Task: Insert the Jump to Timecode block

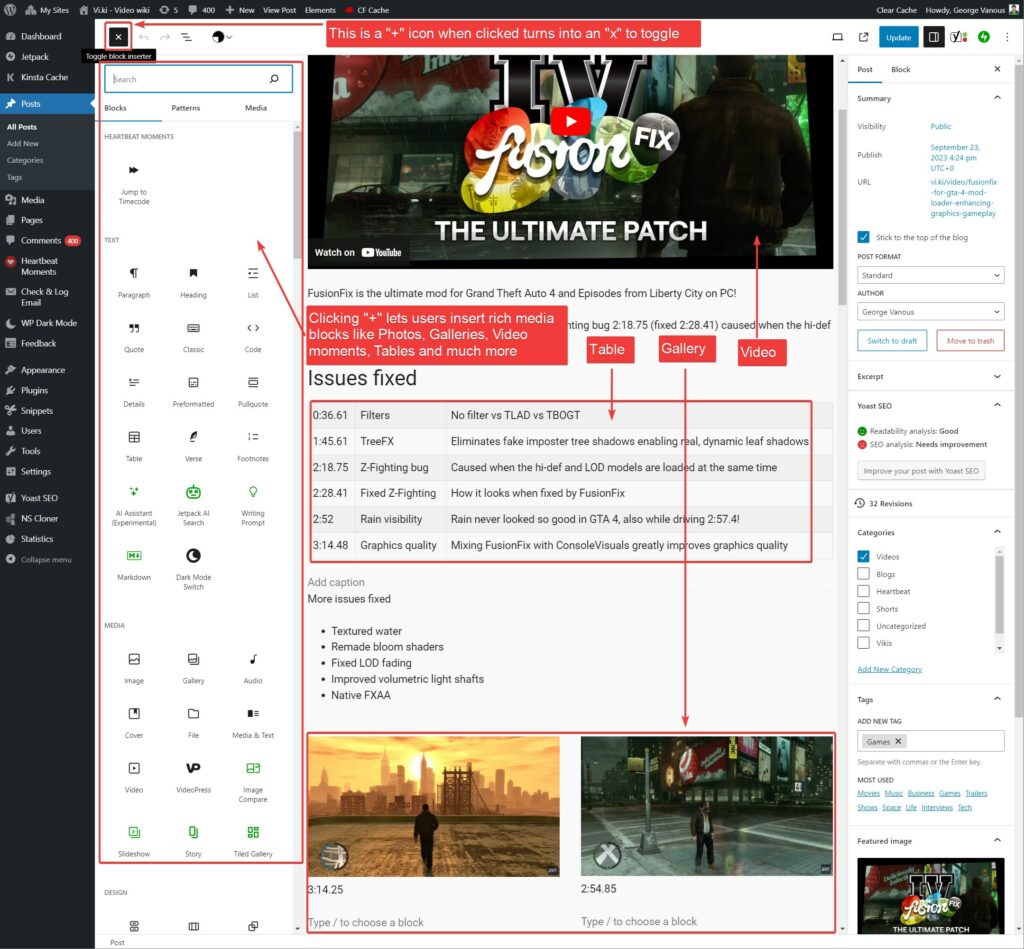Action: (x=134, y=184)
